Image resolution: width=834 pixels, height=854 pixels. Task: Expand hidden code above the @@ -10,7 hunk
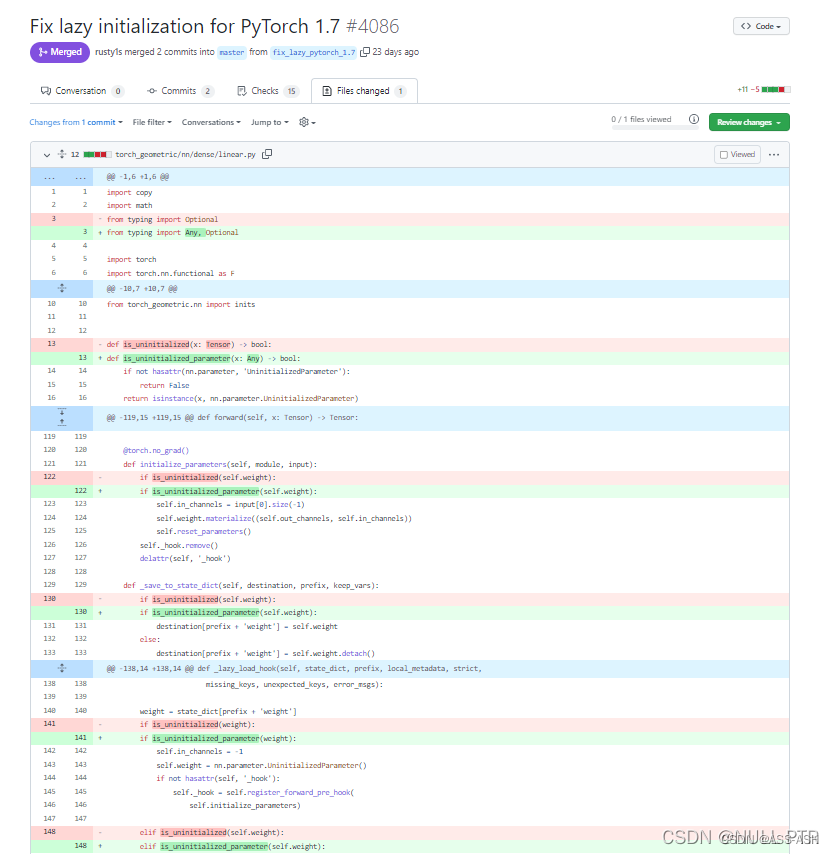(x=62, y=289)
